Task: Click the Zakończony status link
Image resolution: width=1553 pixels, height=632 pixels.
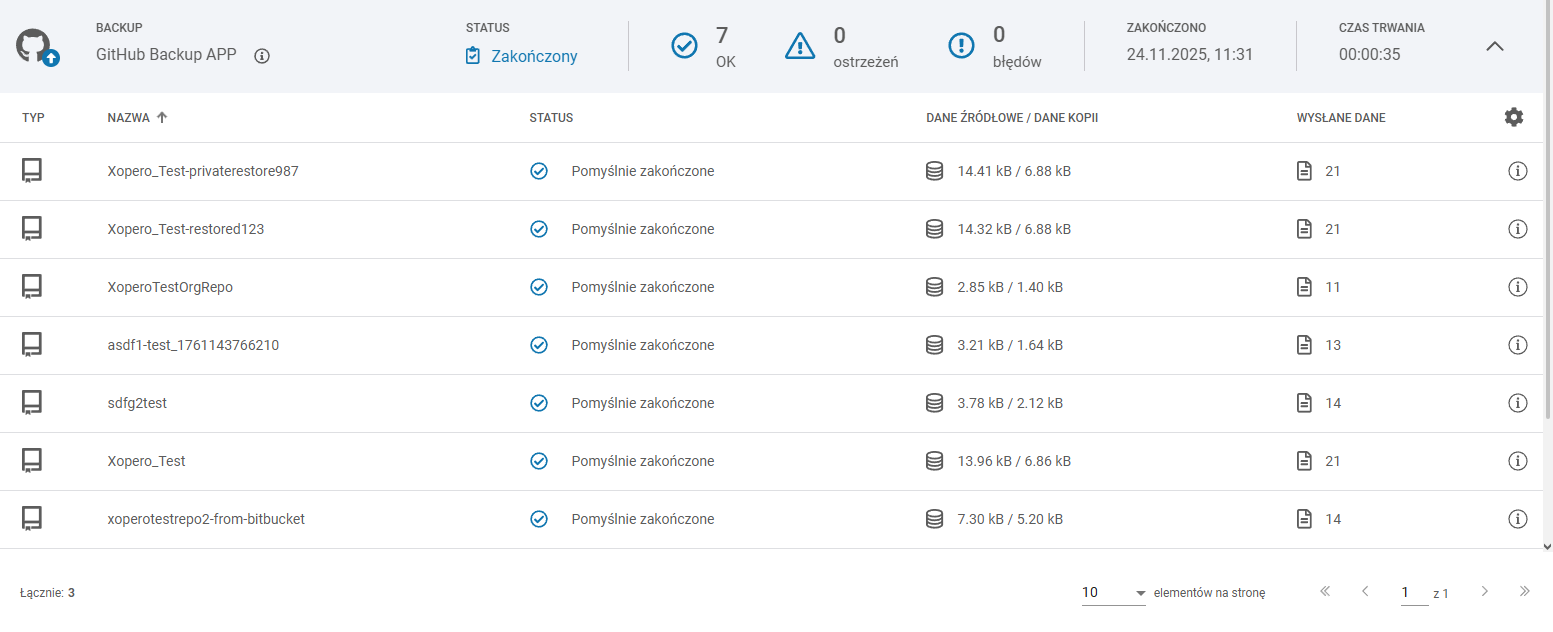Action: point(533,56)
